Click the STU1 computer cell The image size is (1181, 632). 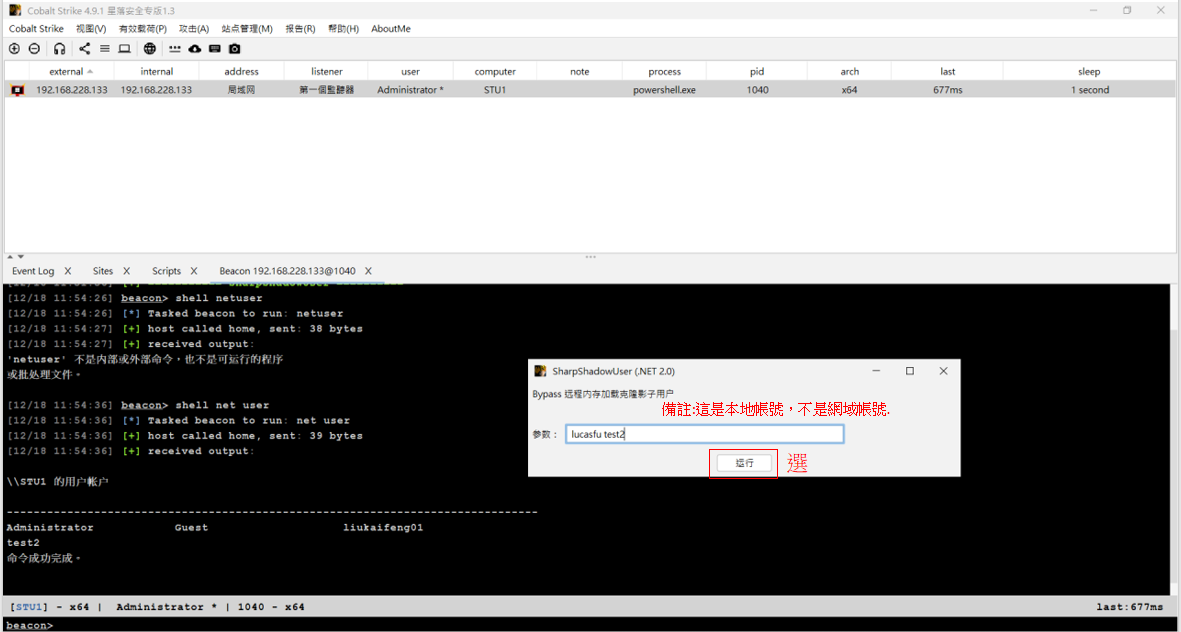[495, 90]
